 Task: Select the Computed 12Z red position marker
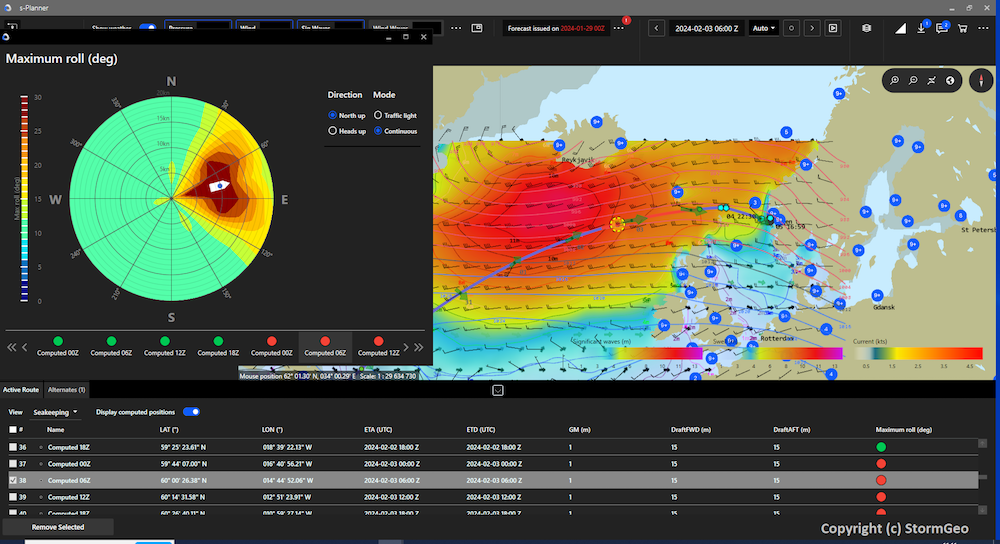pos(378,341)
